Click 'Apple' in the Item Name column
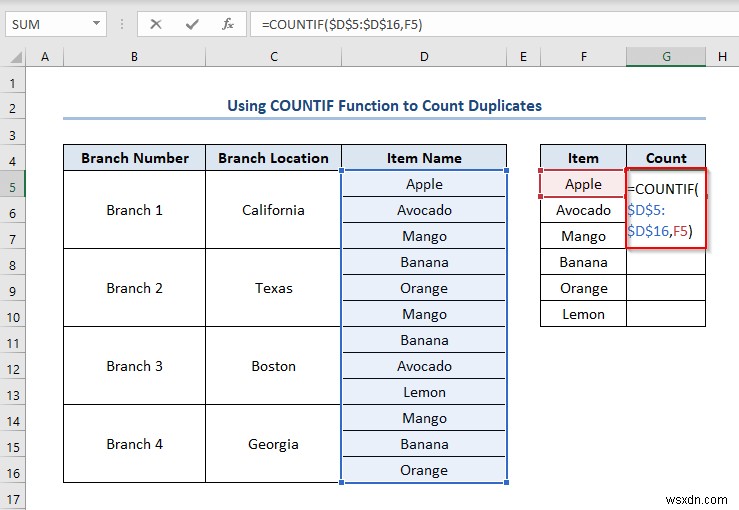Image resolution: width=739 pixels, height=510 pixels. tap(424, 184)
